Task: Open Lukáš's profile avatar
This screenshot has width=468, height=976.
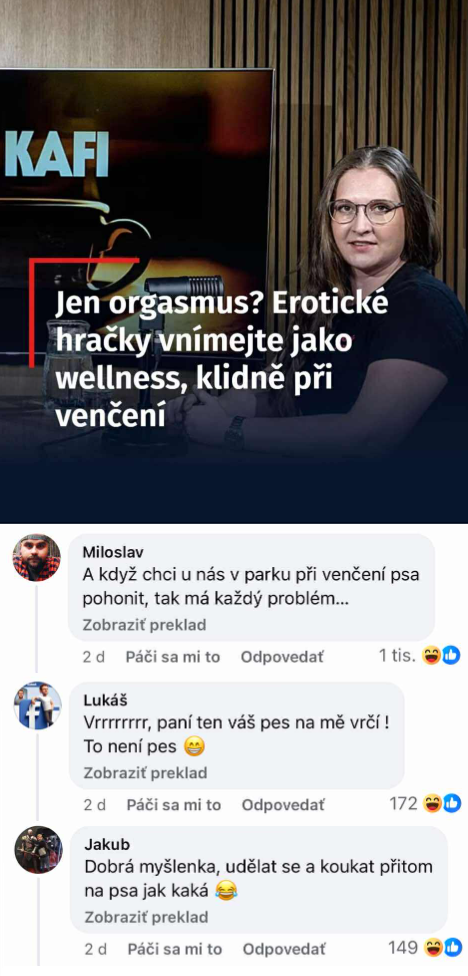Action: pyautogui.click(x=38, y=705)
